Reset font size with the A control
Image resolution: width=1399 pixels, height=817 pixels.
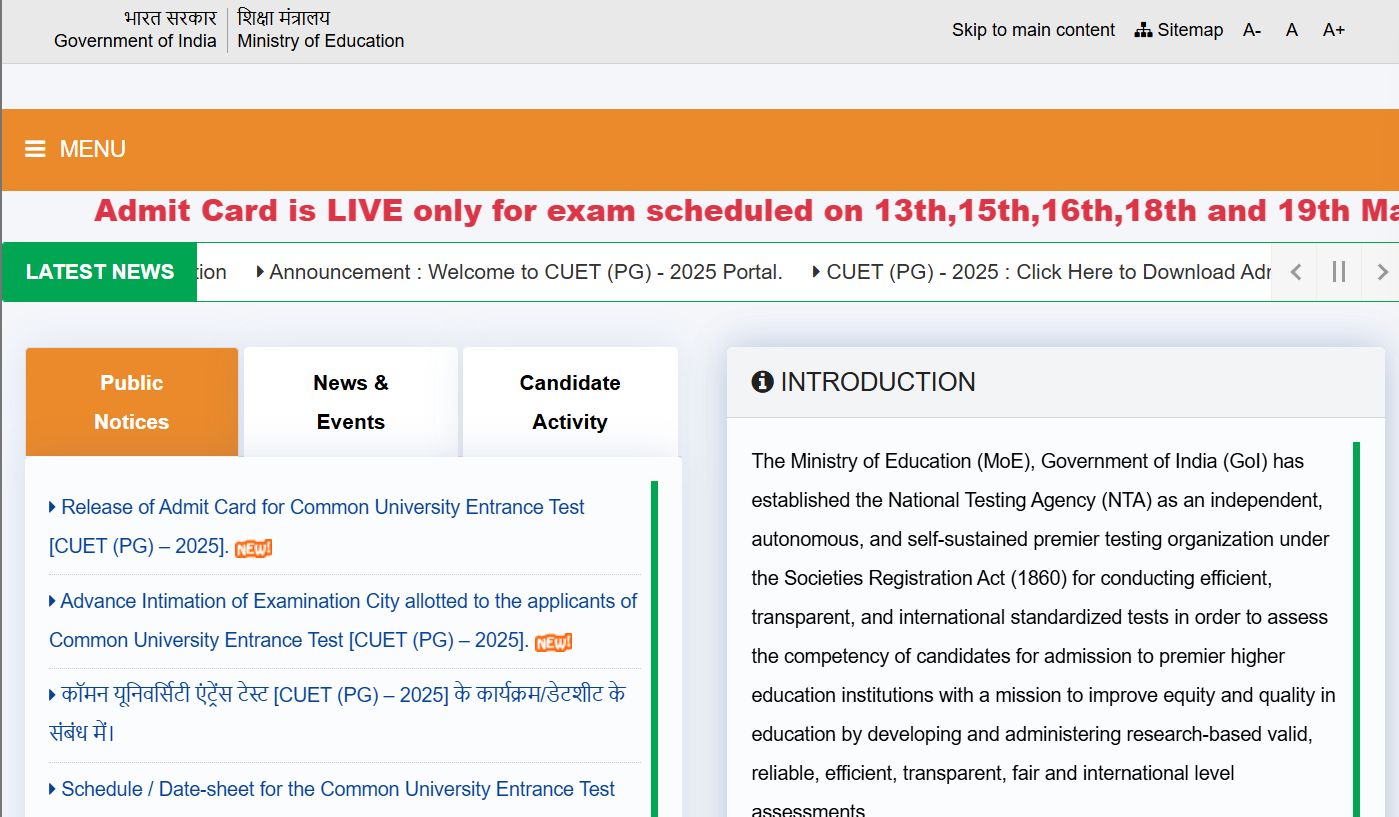(x=1291, y=30)
